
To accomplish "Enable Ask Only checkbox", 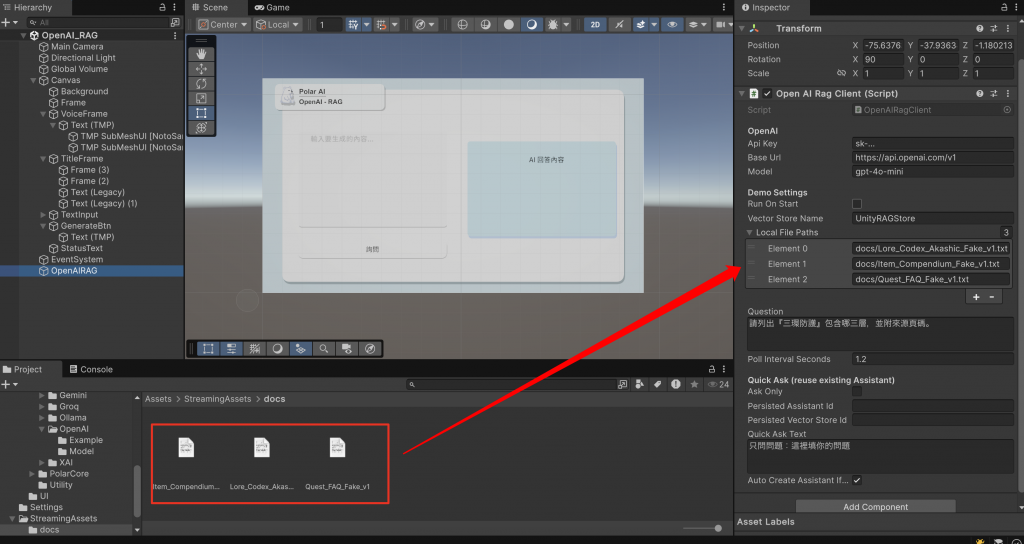I will (x=857, y=391).
